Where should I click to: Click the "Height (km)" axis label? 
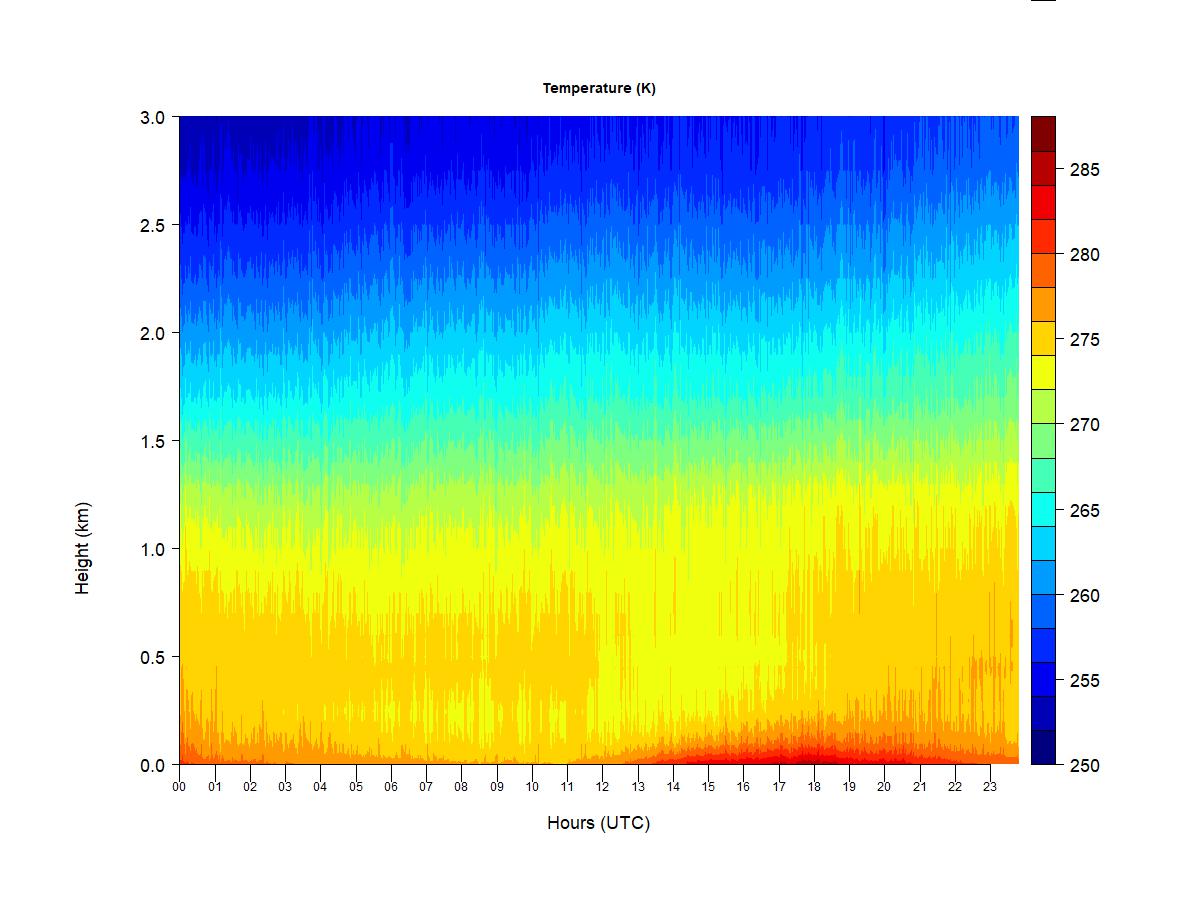click(82, 548)
